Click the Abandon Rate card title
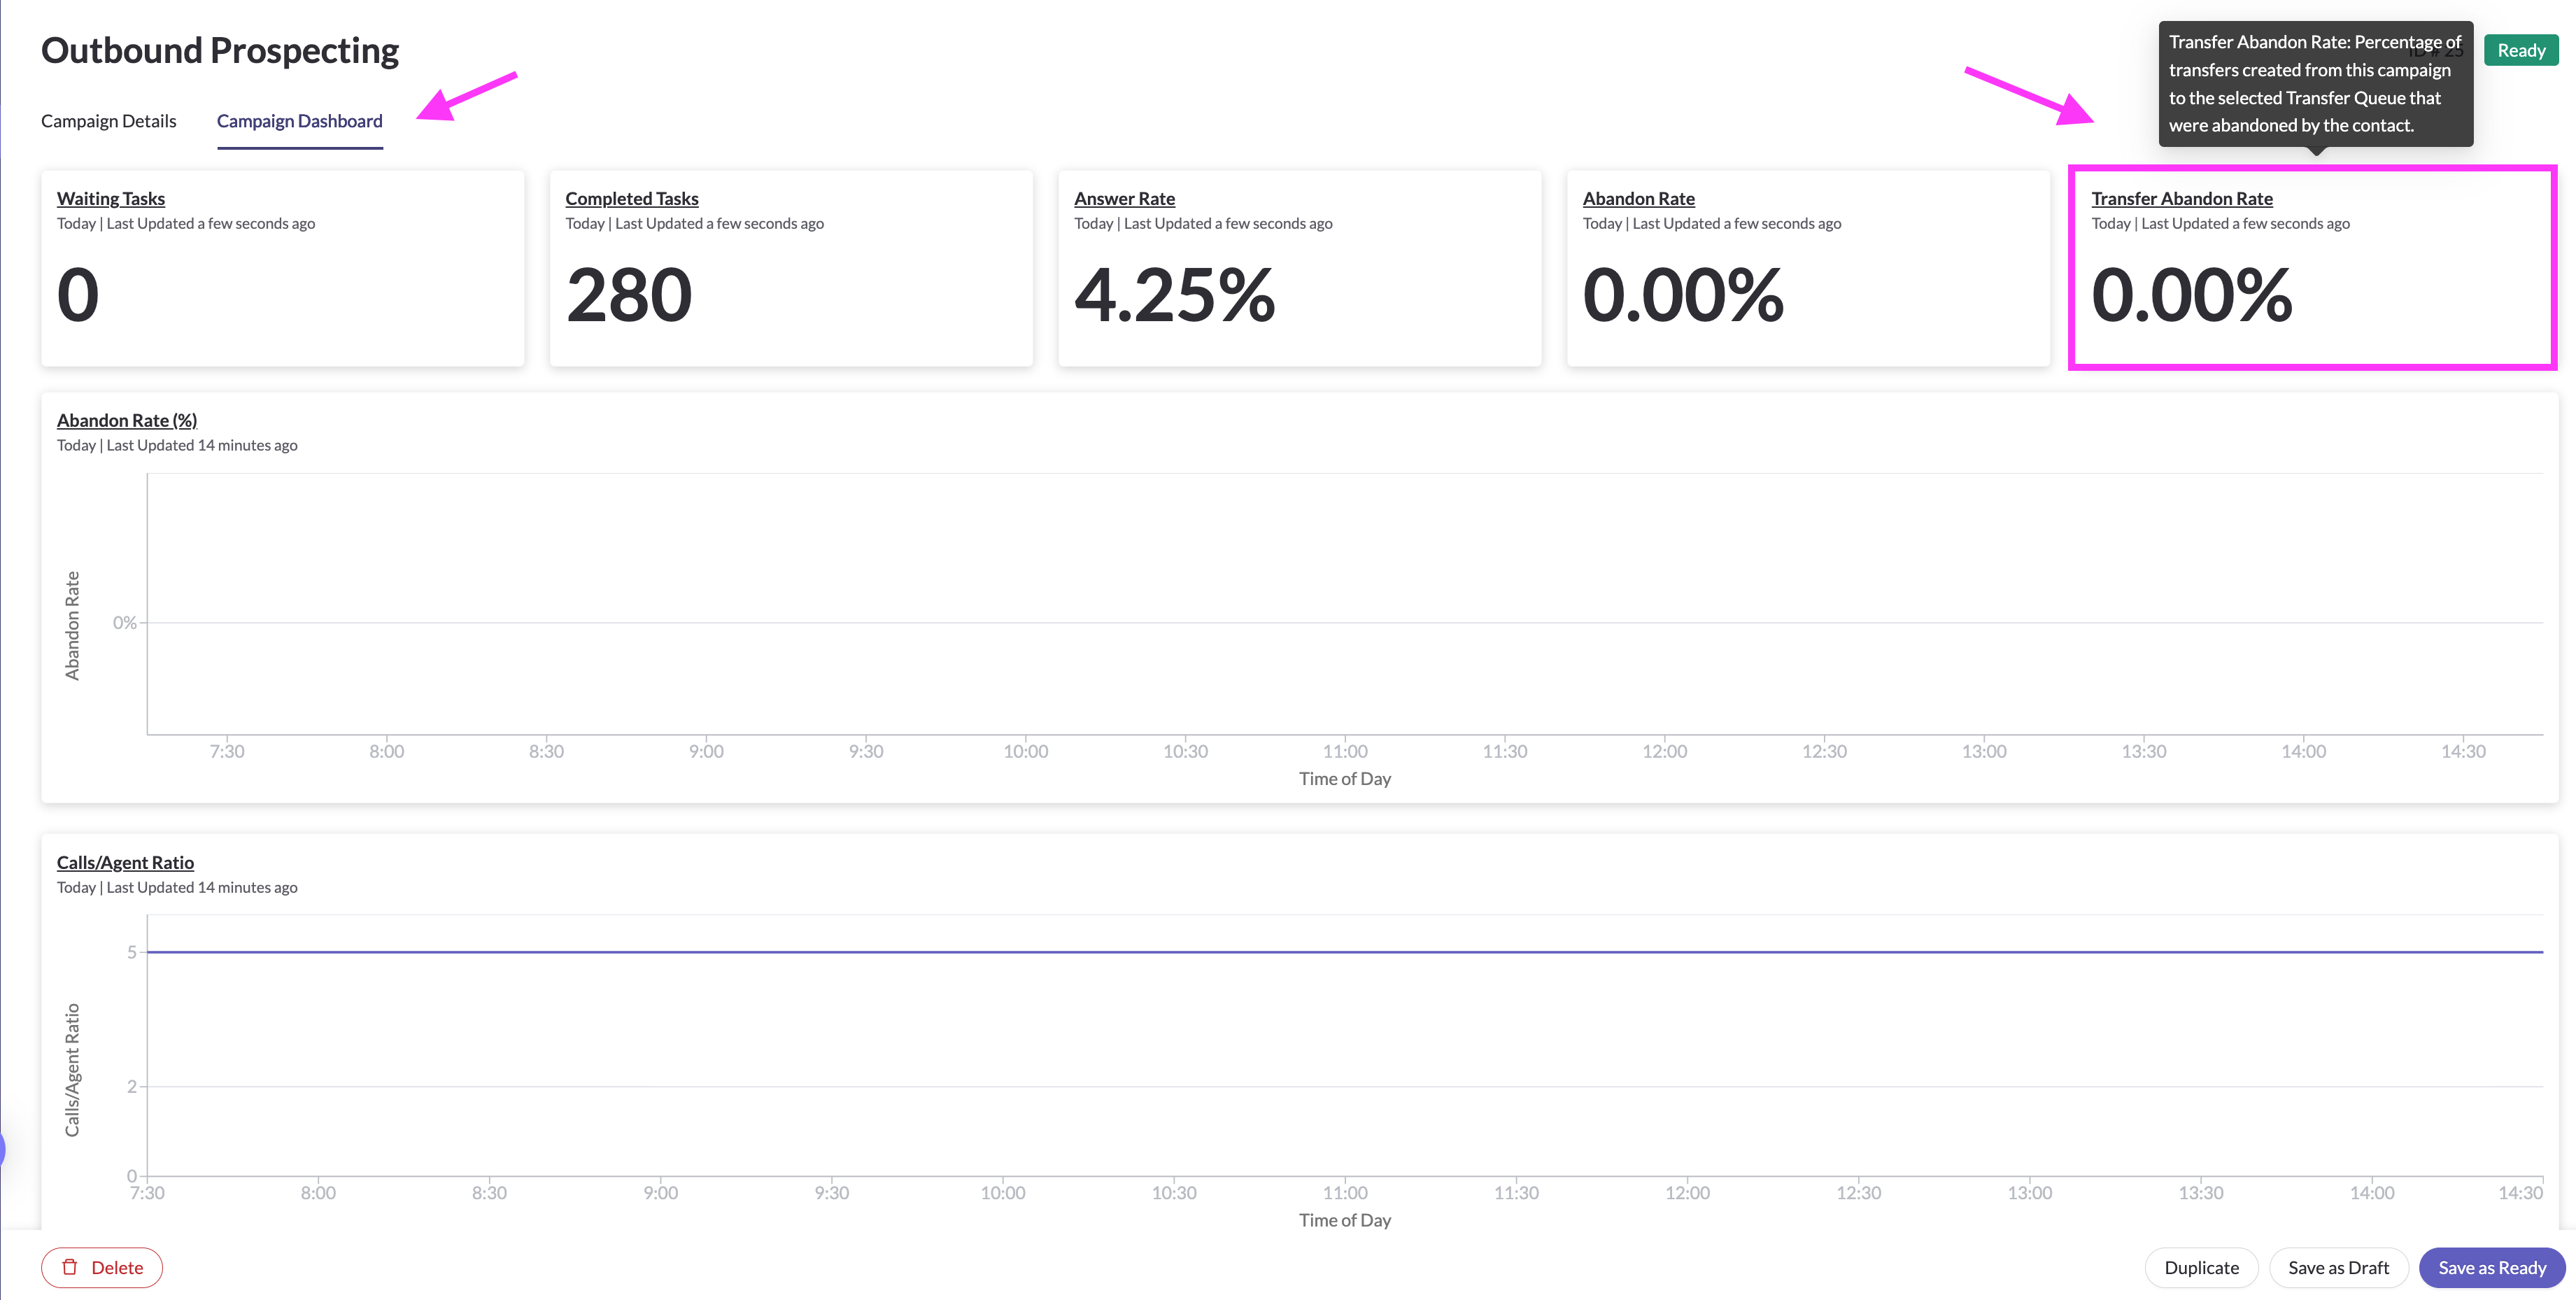2576x1300 pixels. click(1638, 198)
